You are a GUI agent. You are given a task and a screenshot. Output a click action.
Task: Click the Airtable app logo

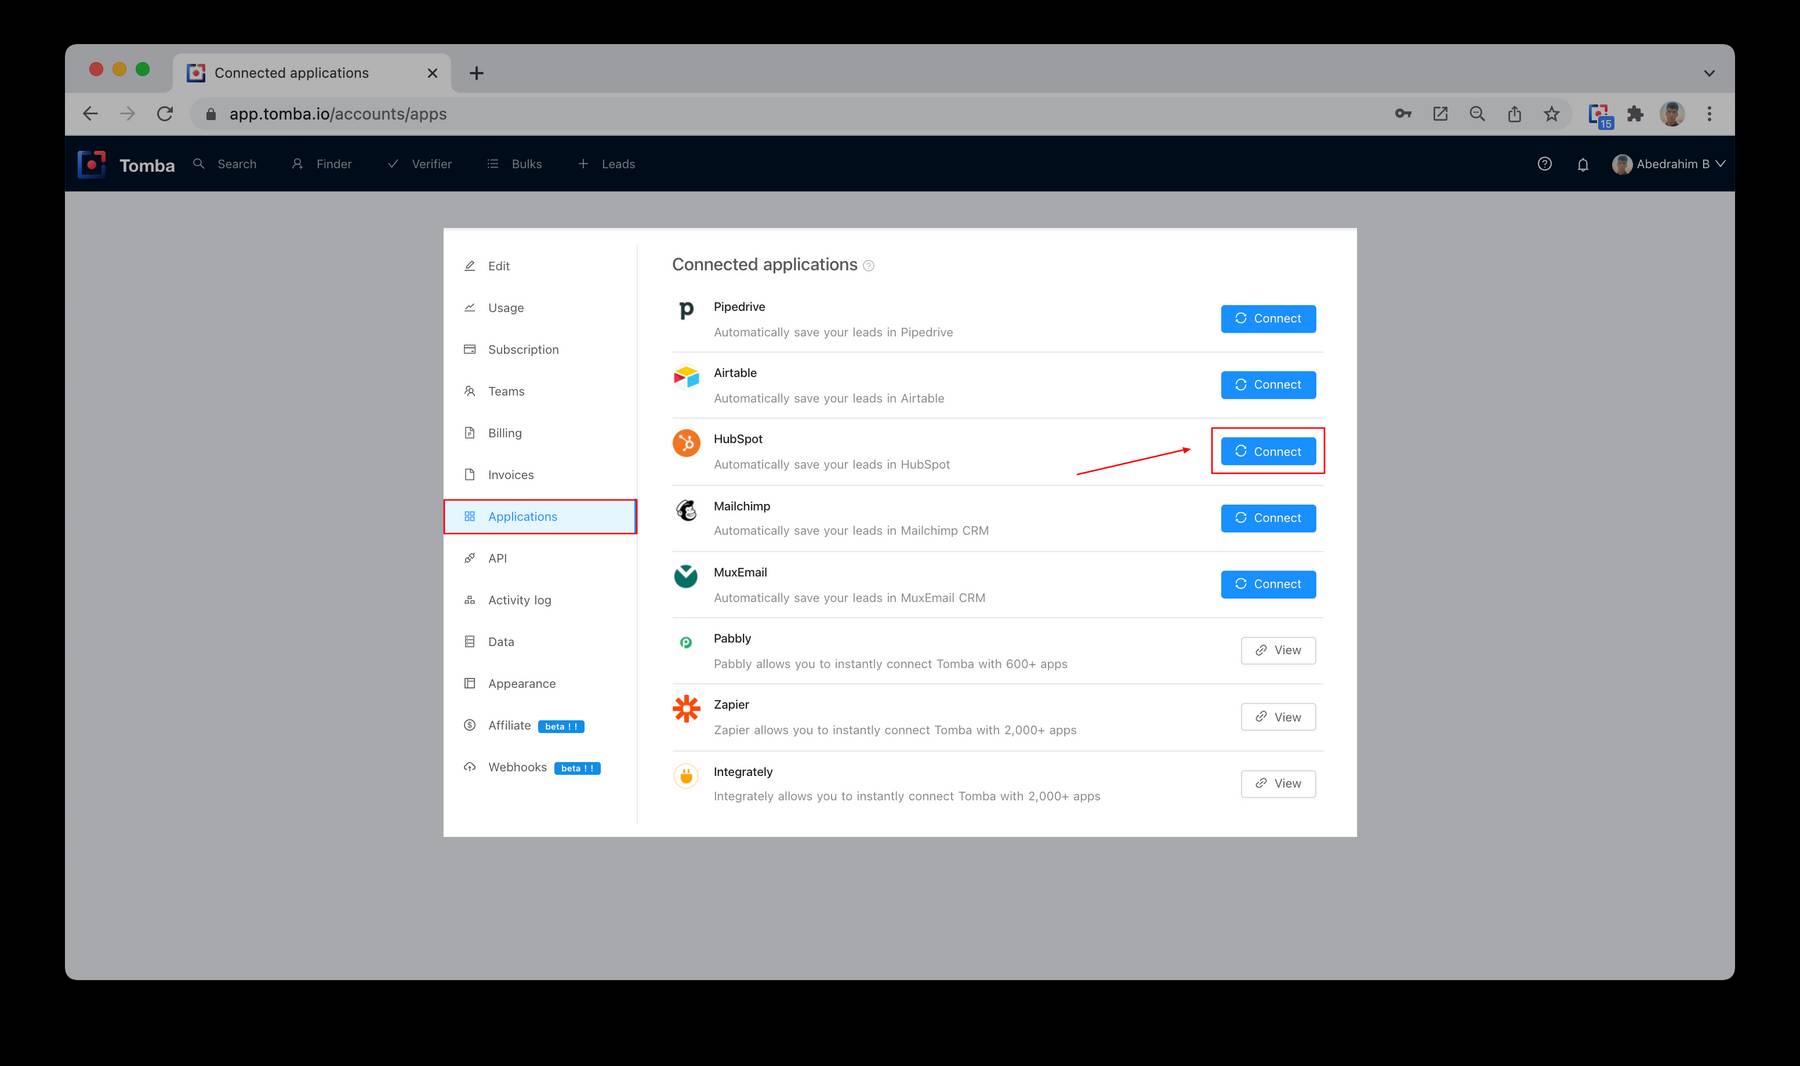(686, 377)
